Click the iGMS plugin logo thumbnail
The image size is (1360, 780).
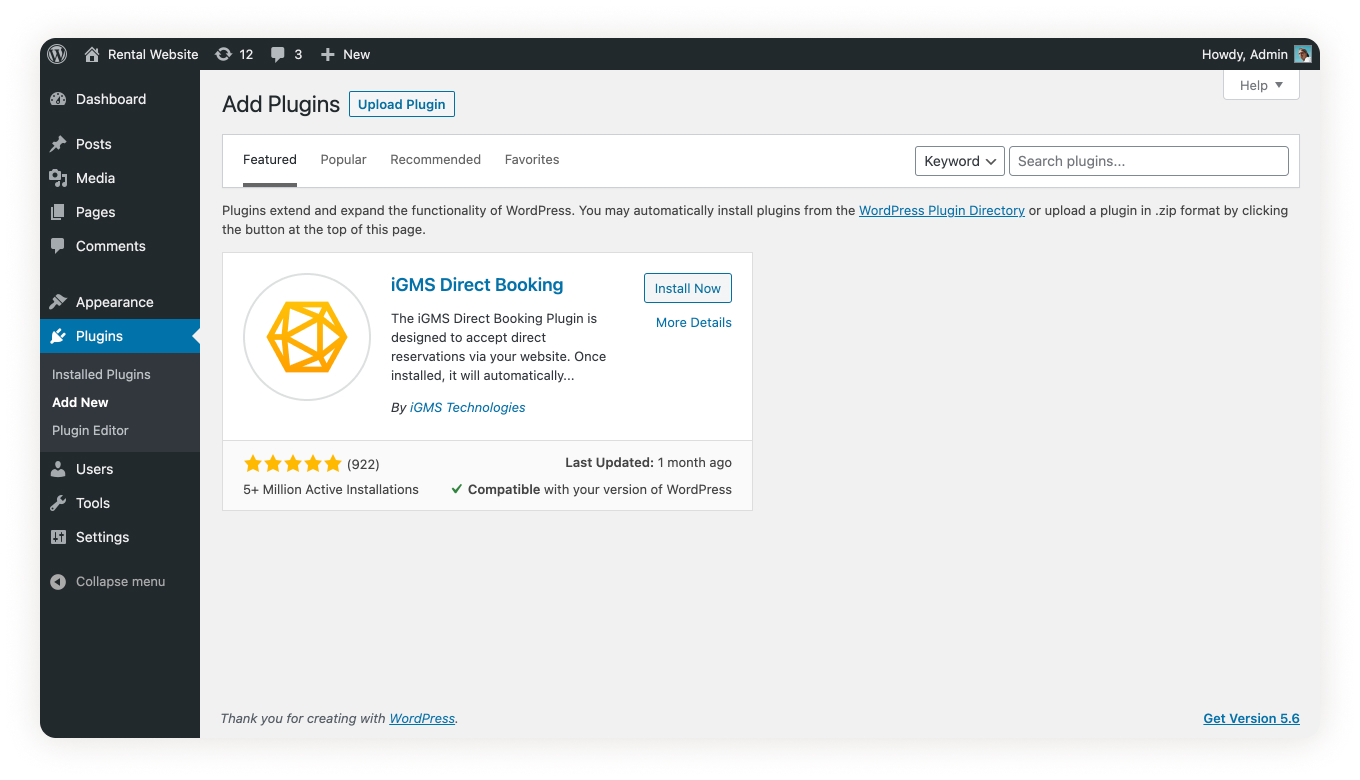click(307, 337)
